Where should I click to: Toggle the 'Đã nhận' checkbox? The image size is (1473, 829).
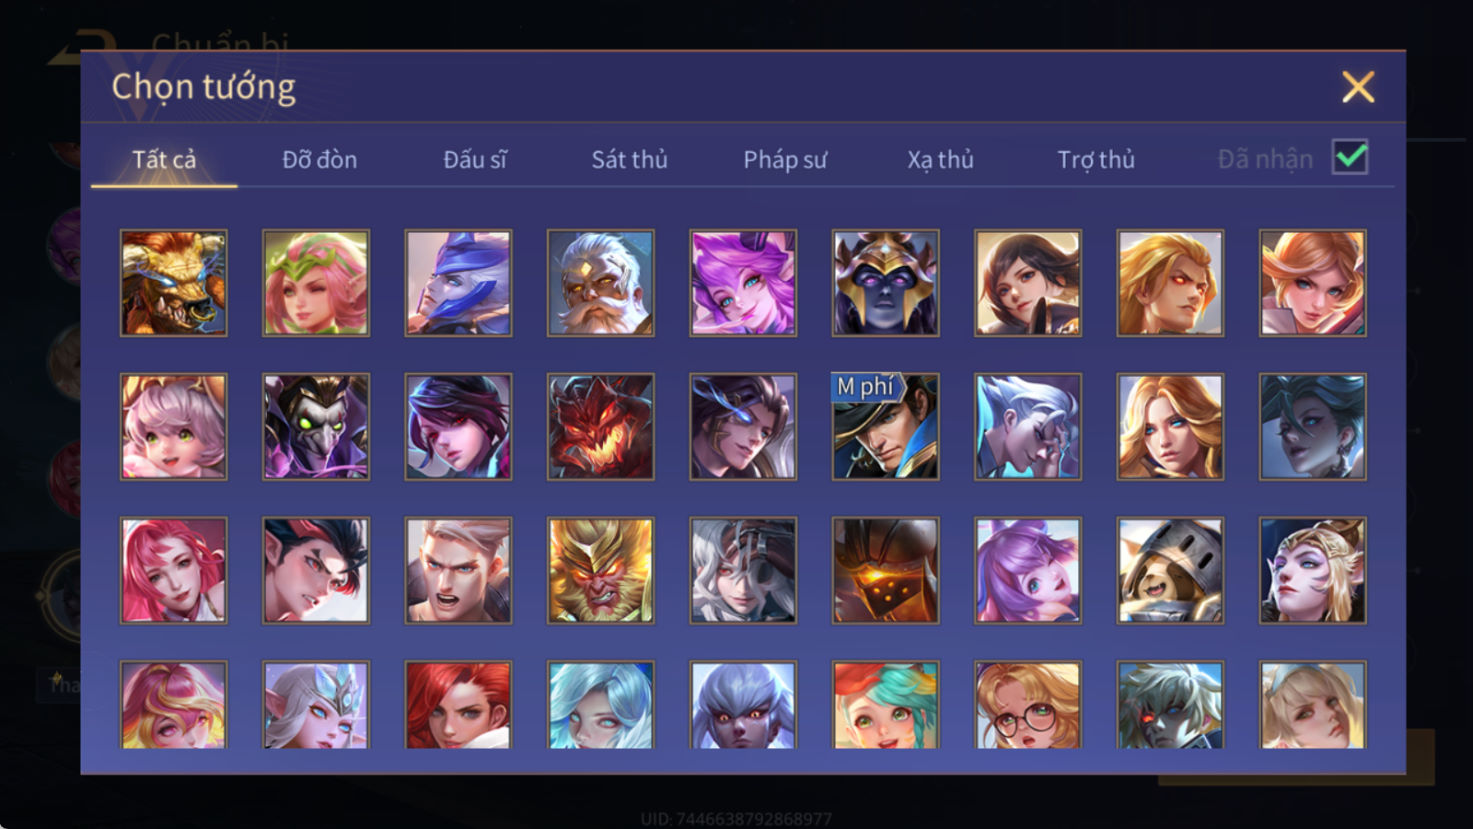tap(1350, 157)
